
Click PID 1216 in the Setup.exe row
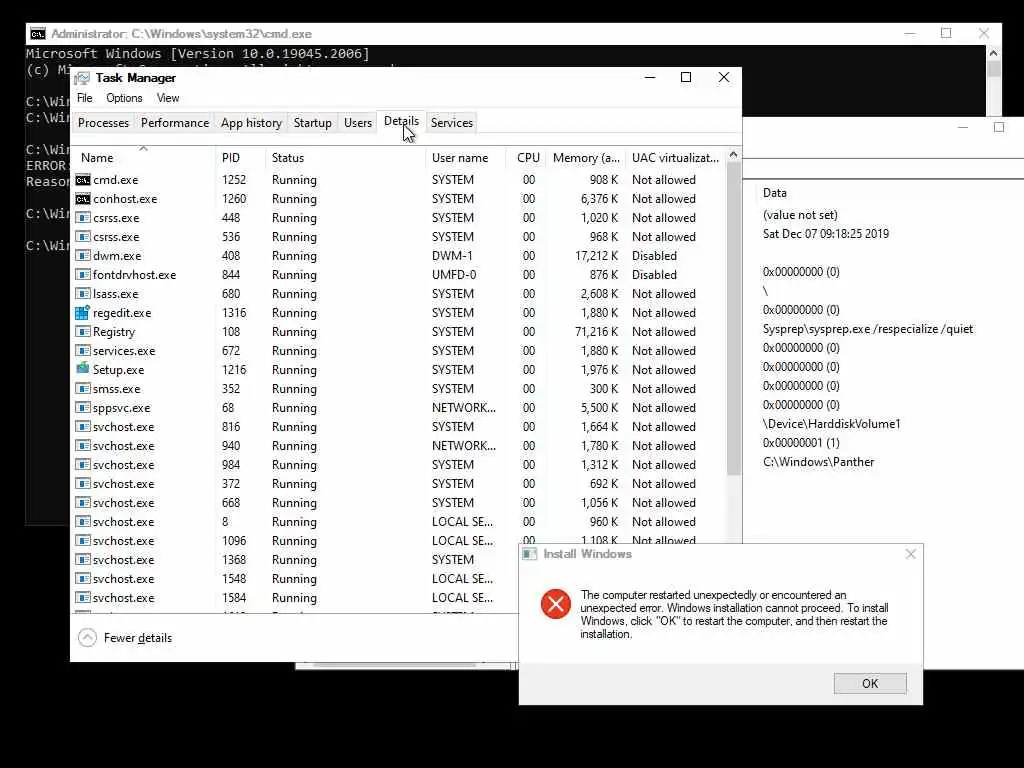point(234,370)
